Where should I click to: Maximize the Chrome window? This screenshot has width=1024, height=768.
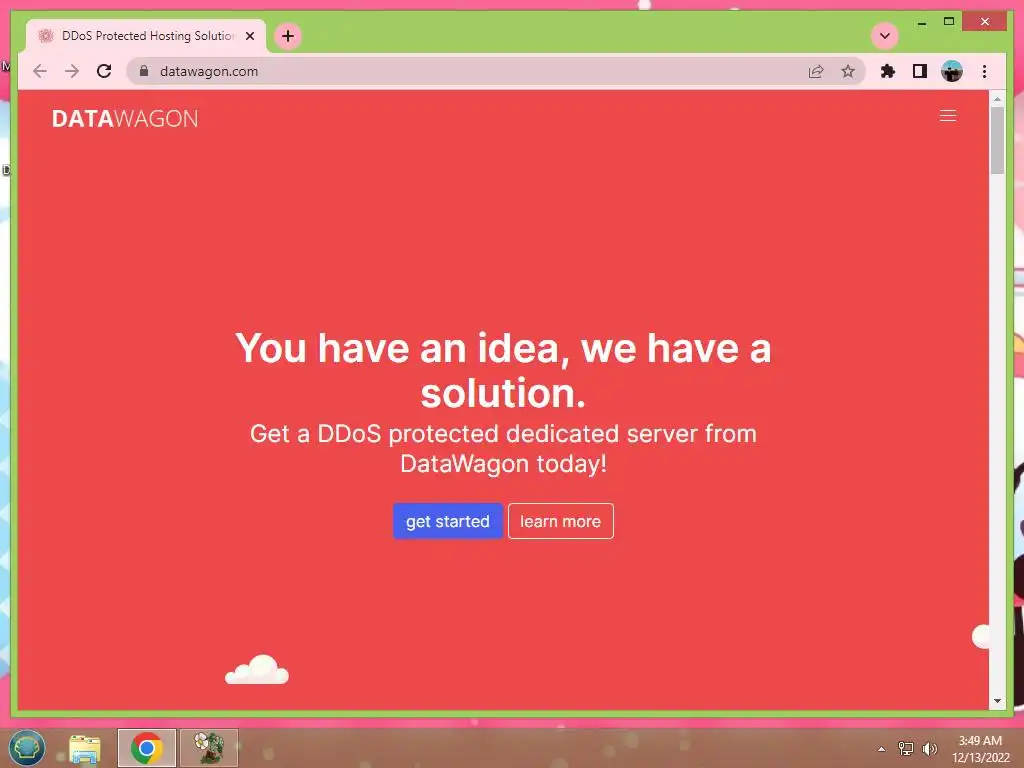click(x=949, y=22)
